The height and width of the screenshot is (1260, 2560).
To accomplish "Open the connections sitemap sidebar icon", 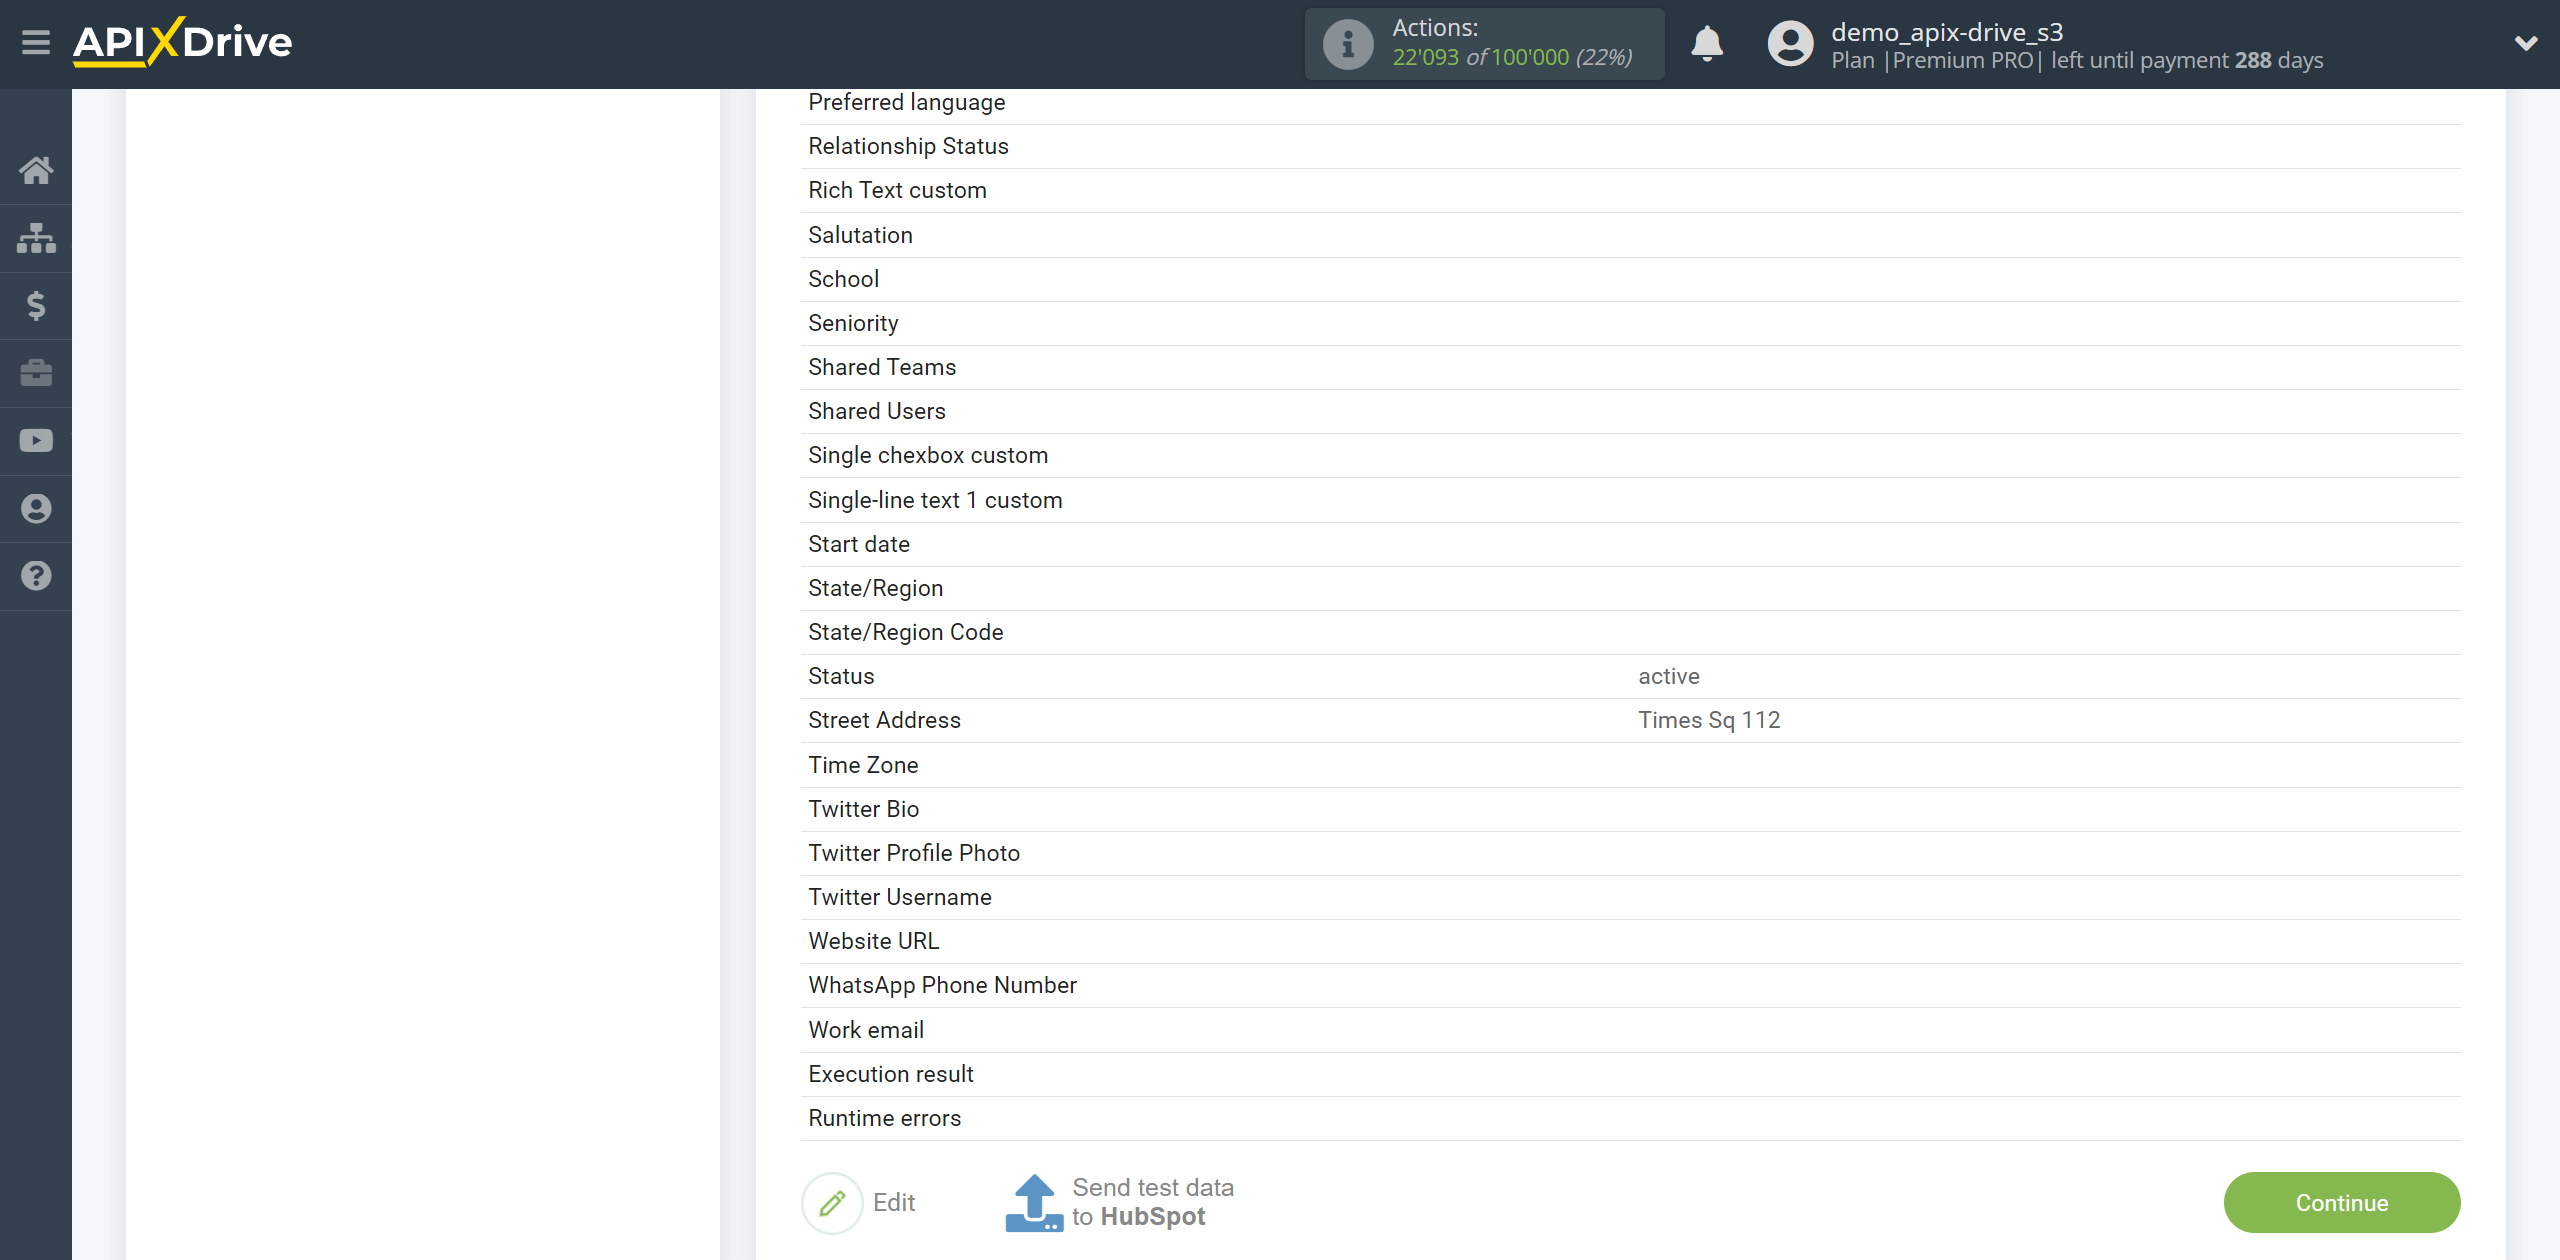I will pos(36,238).
